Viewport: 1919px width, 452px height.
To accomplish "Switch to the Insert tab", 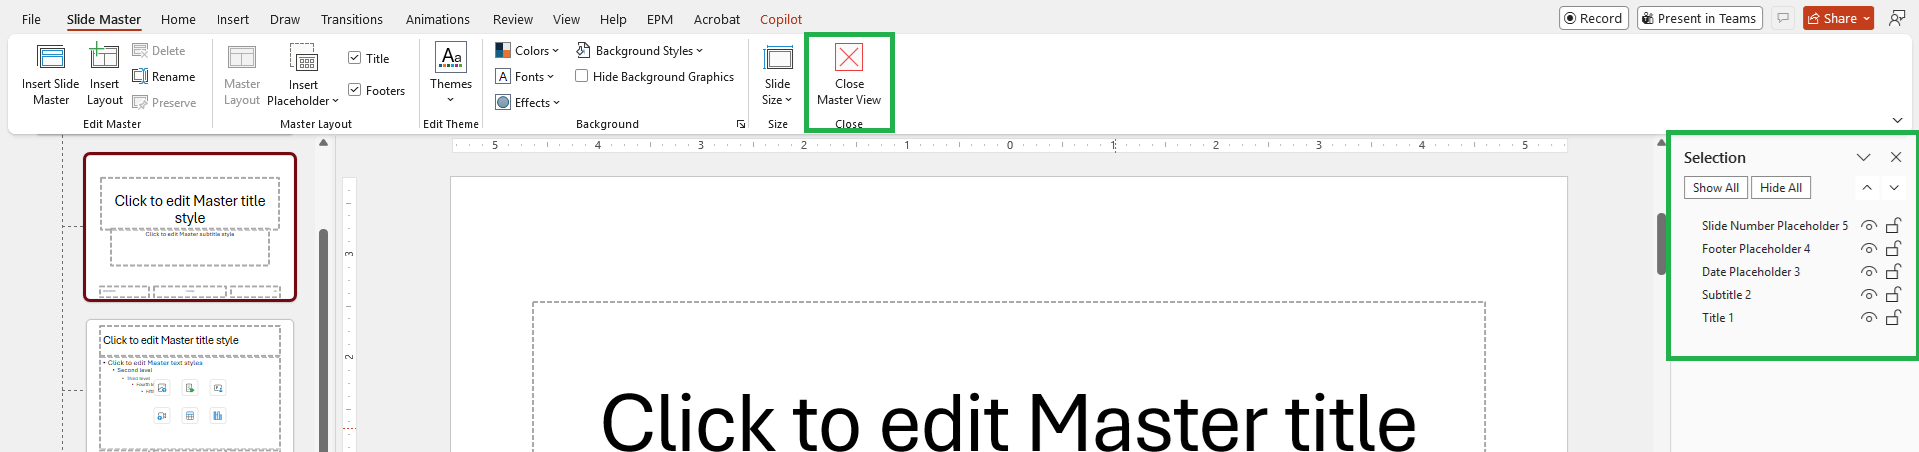I will [233, 19].
